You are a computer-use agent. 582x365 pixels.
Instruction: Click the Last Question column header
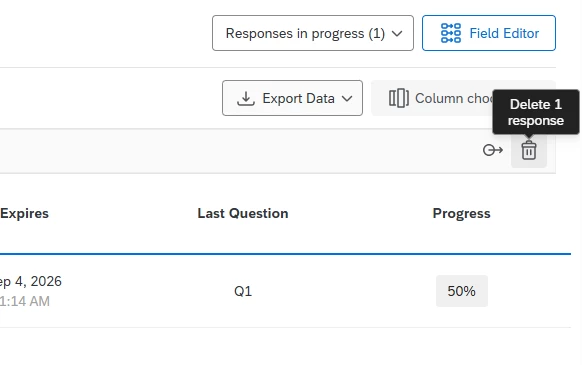(243, 214)
